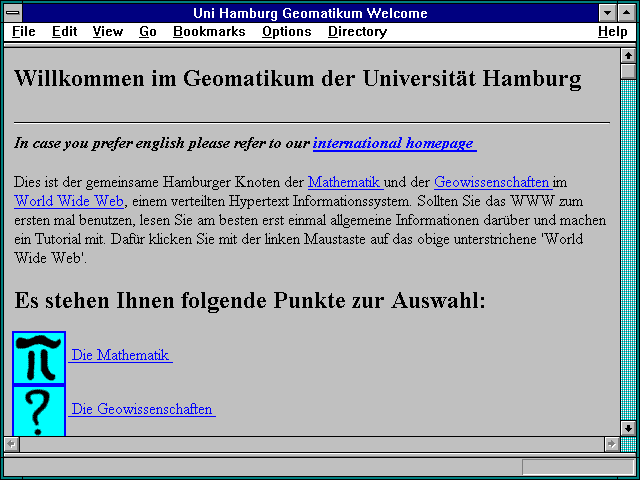Open the window control menu box
This screenshot has width=640, height=480.
(13, 13)
